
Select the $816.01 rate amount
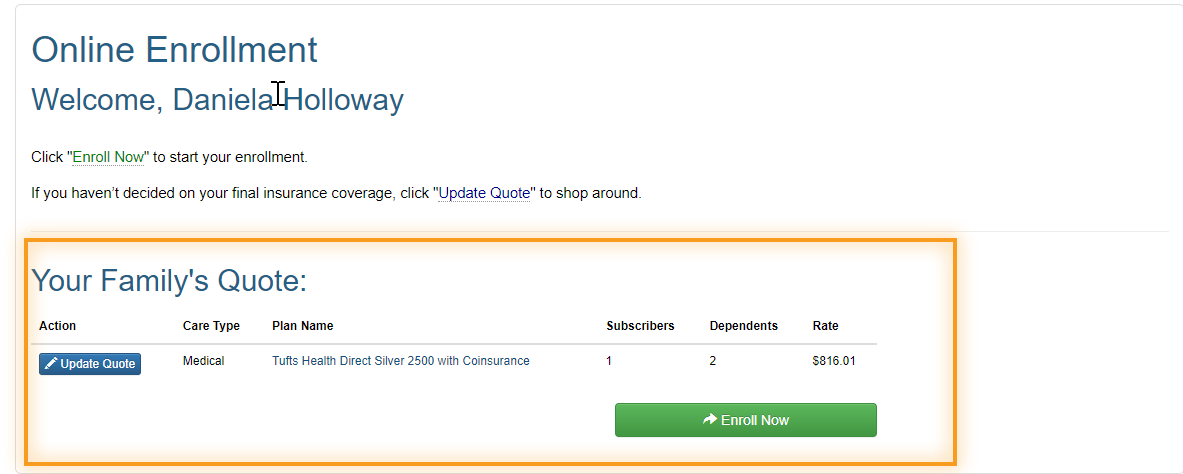(834, 361)
